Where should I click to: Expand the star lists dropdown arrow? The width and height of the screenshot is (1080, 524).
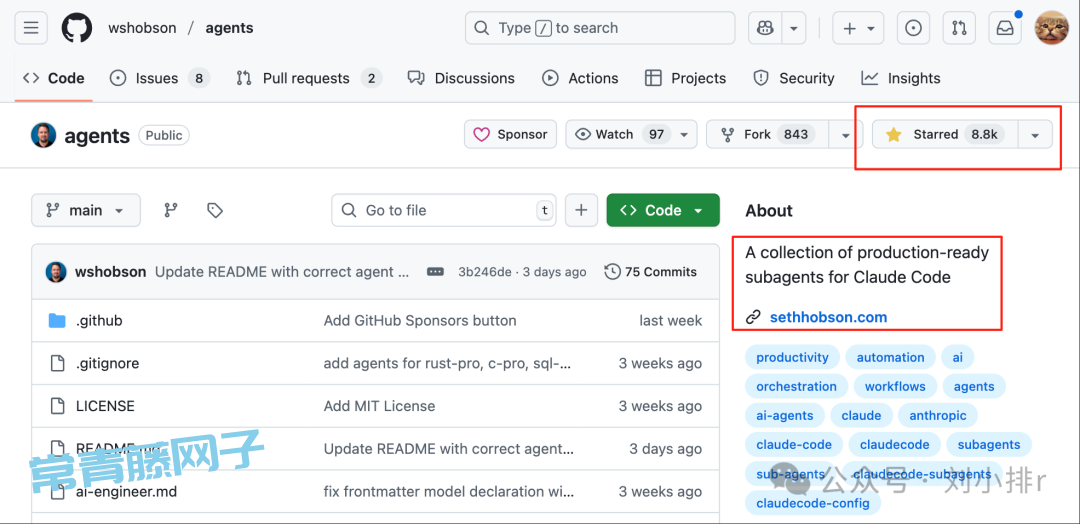(1035, 134)
